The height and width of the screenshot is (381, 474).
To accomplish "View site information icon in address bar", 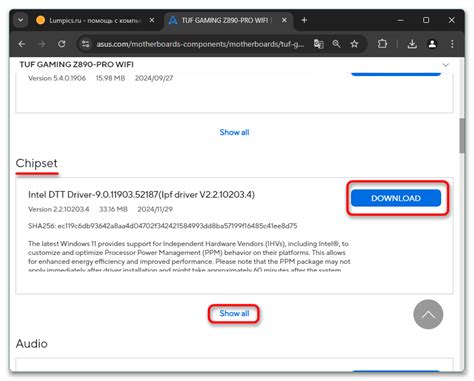I will tap(86, 44).
